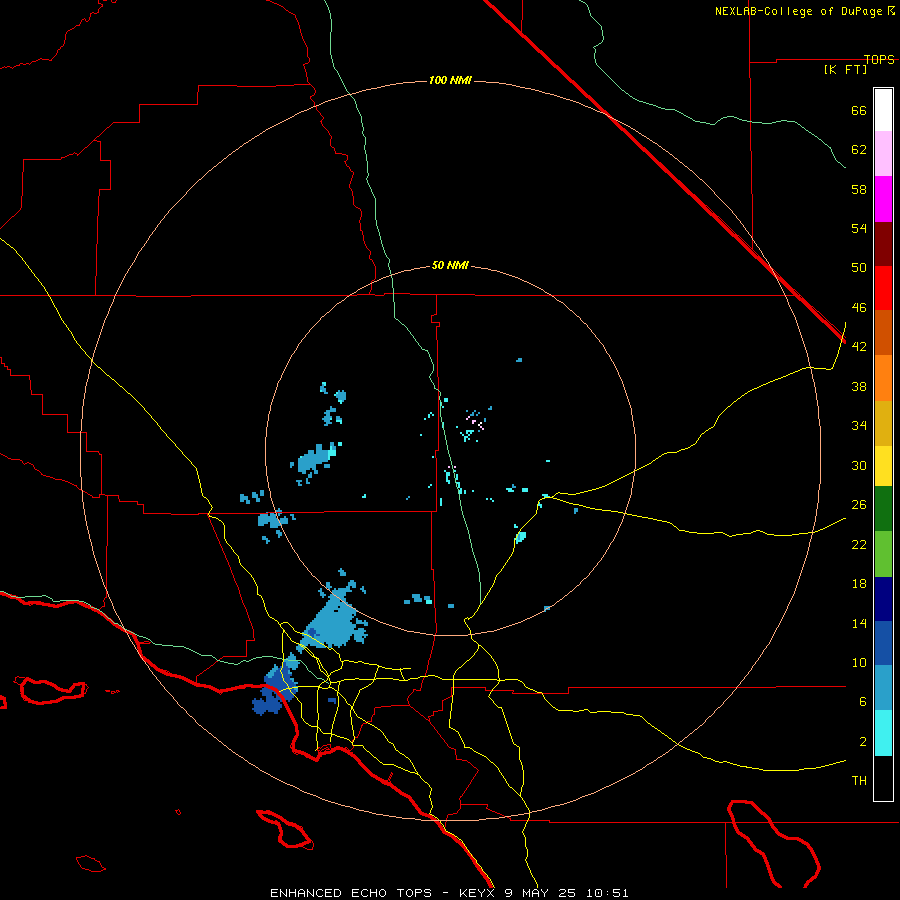
Task: Pick the dark maroon legend swatch
Action: 883,244
